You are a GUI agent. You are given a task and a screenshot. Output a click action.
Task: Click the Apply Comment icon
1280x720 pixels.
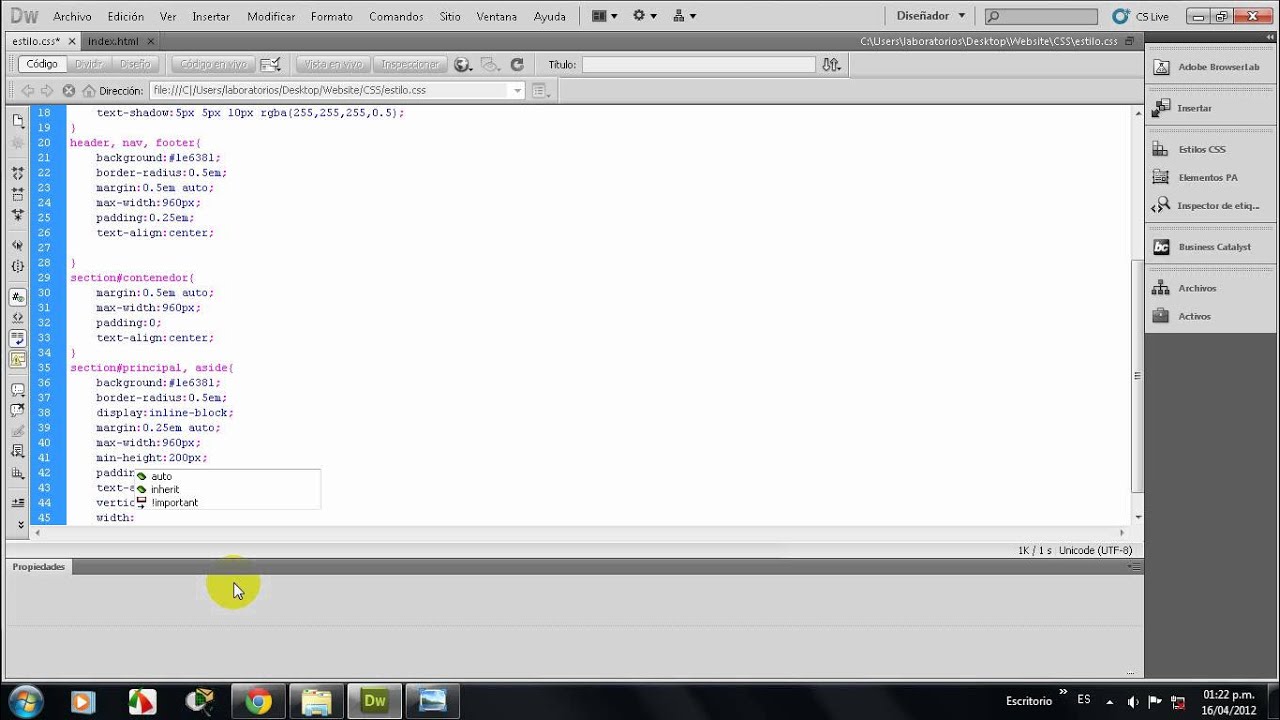18,390
